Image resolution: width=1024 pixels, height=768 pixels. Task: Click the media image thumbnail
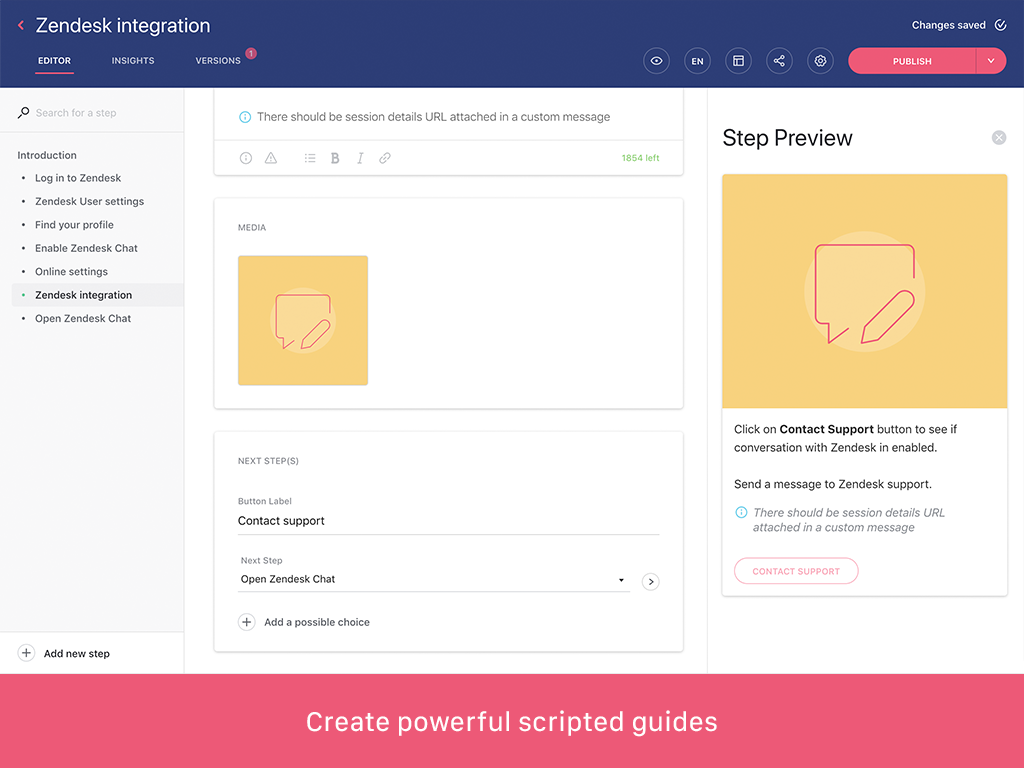[x=303, y=321]
